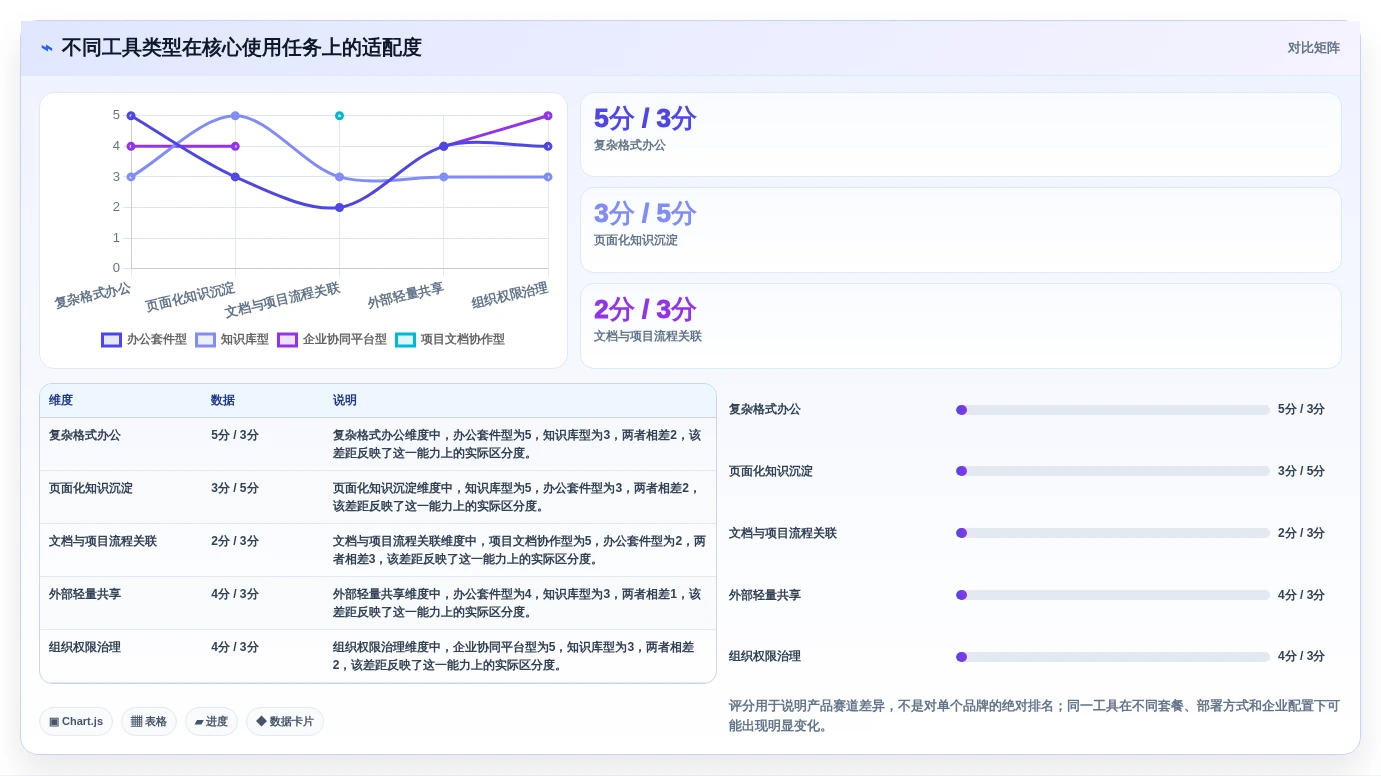Click the 项目文档协作型 teal data point in chart
The height and width of the screenshot is (776, 1381).
click(339, 116)
